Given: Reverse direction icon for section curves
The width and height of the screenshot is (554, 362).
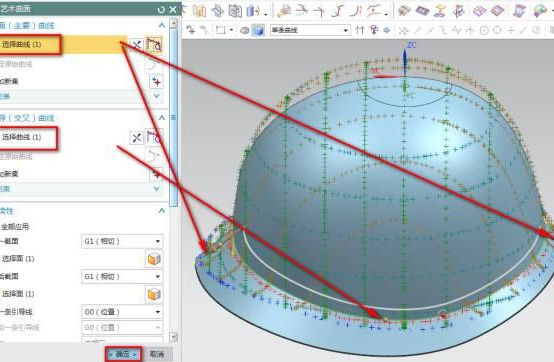Looking at the screenshot, I should coord(136,45).
